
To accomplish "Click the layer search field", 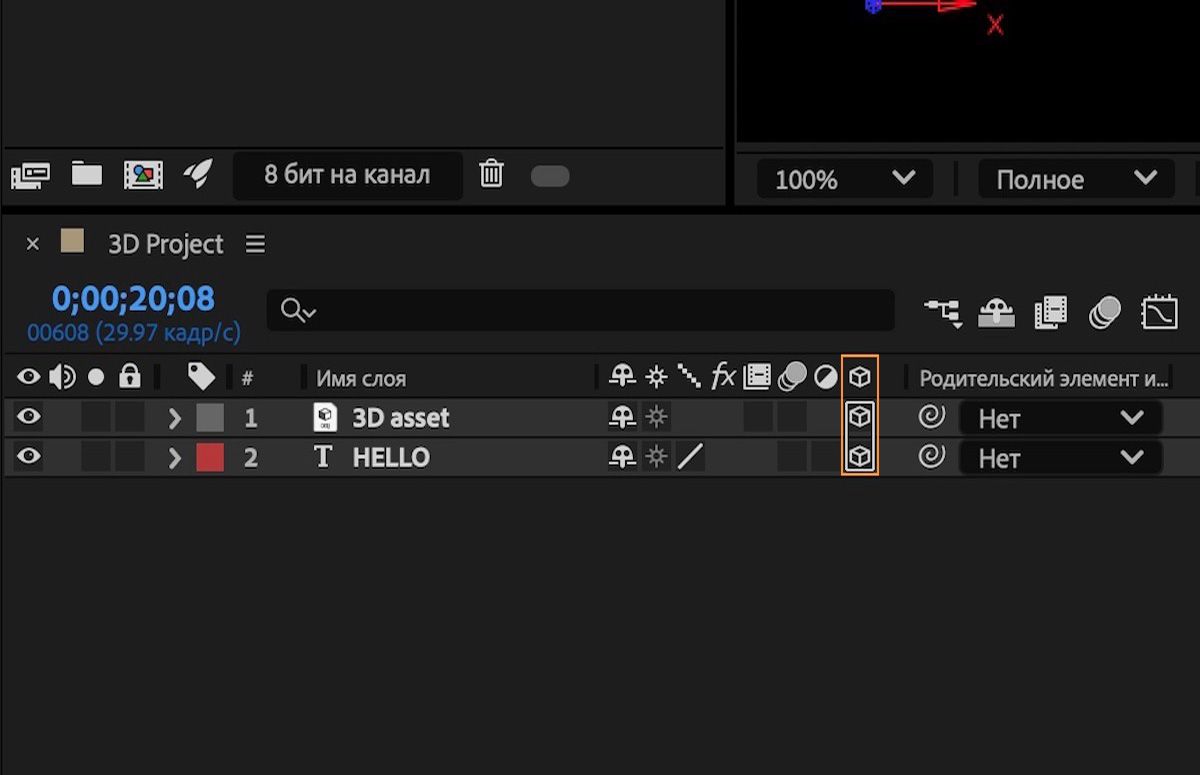I will (x=580, y=311).
